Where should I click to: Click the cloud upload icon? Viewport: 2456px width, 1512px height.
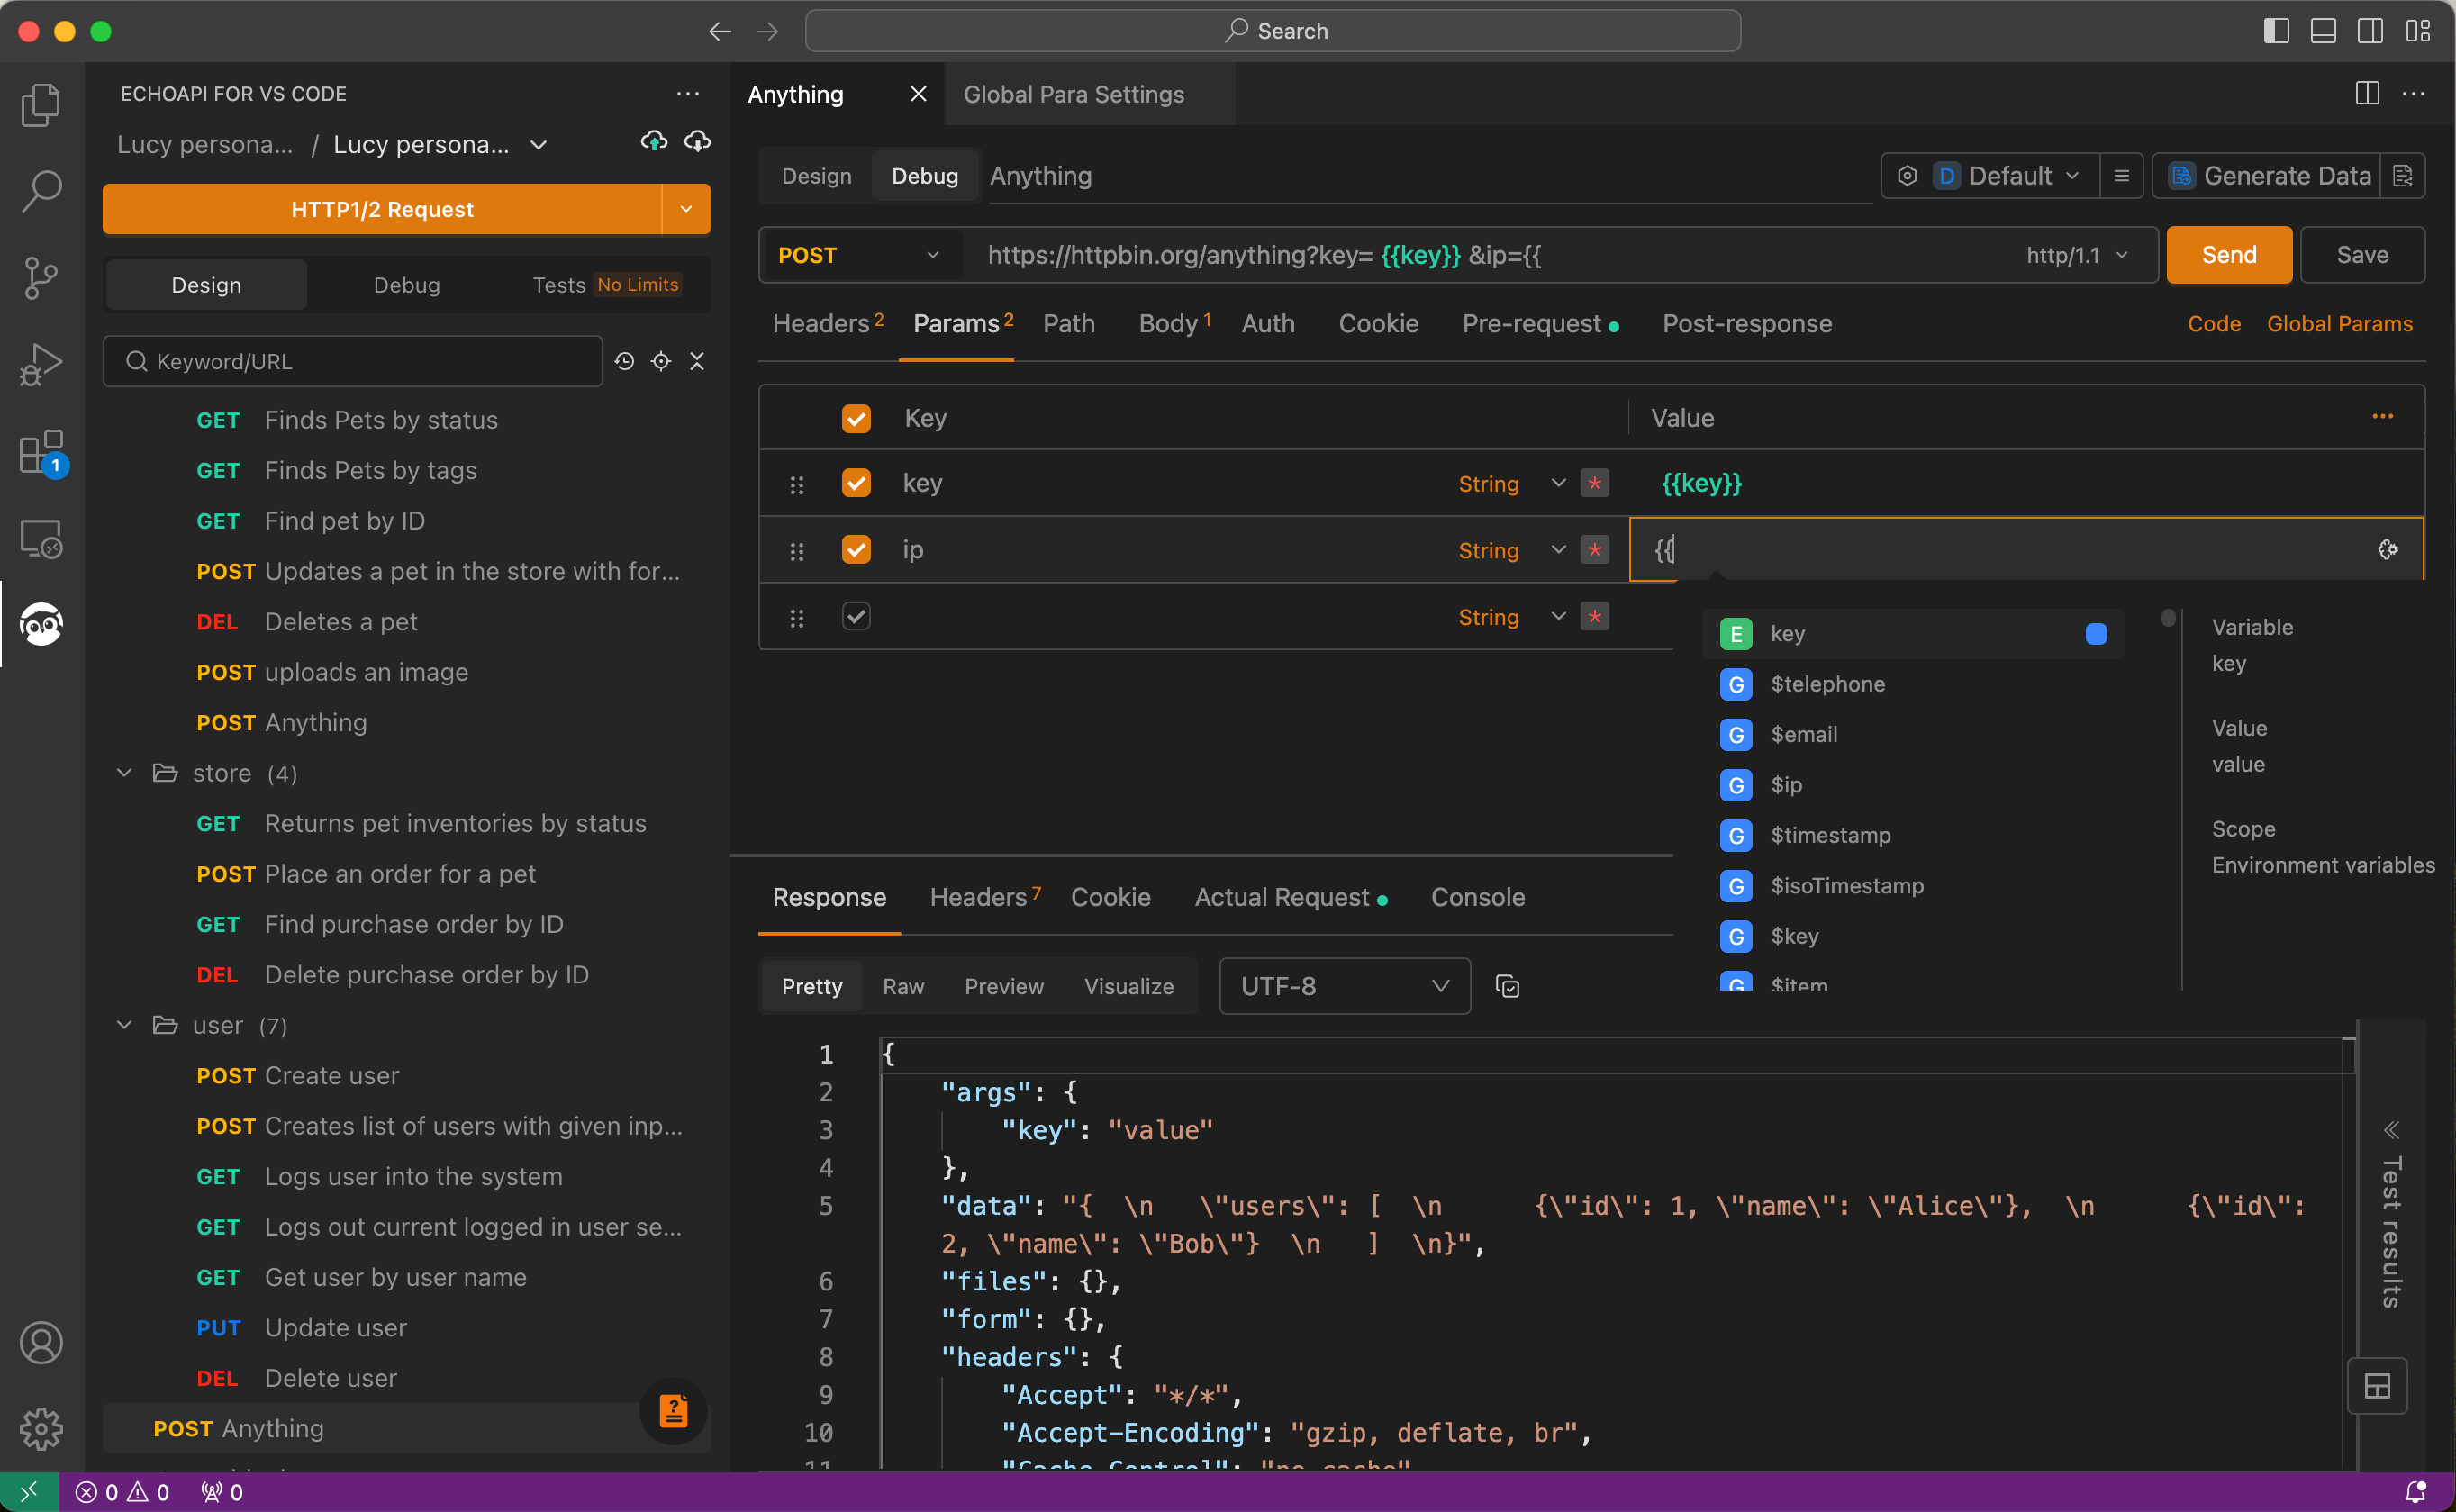(x=654, y=142)
